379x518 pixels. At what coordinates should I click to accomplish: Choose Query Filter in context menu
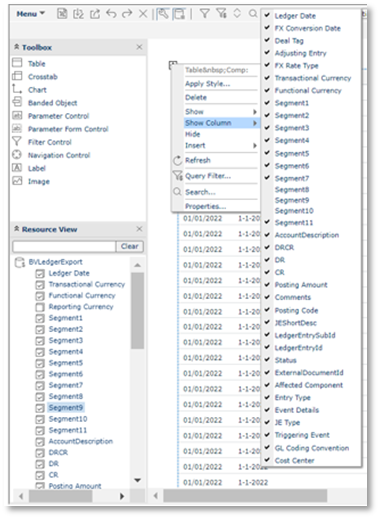pos(208,176)
